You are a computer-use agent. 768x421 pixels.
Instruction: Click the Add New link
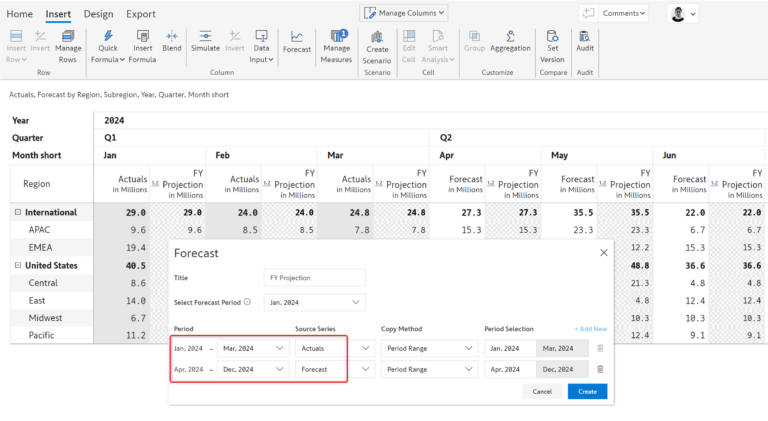tap(590, 328)
